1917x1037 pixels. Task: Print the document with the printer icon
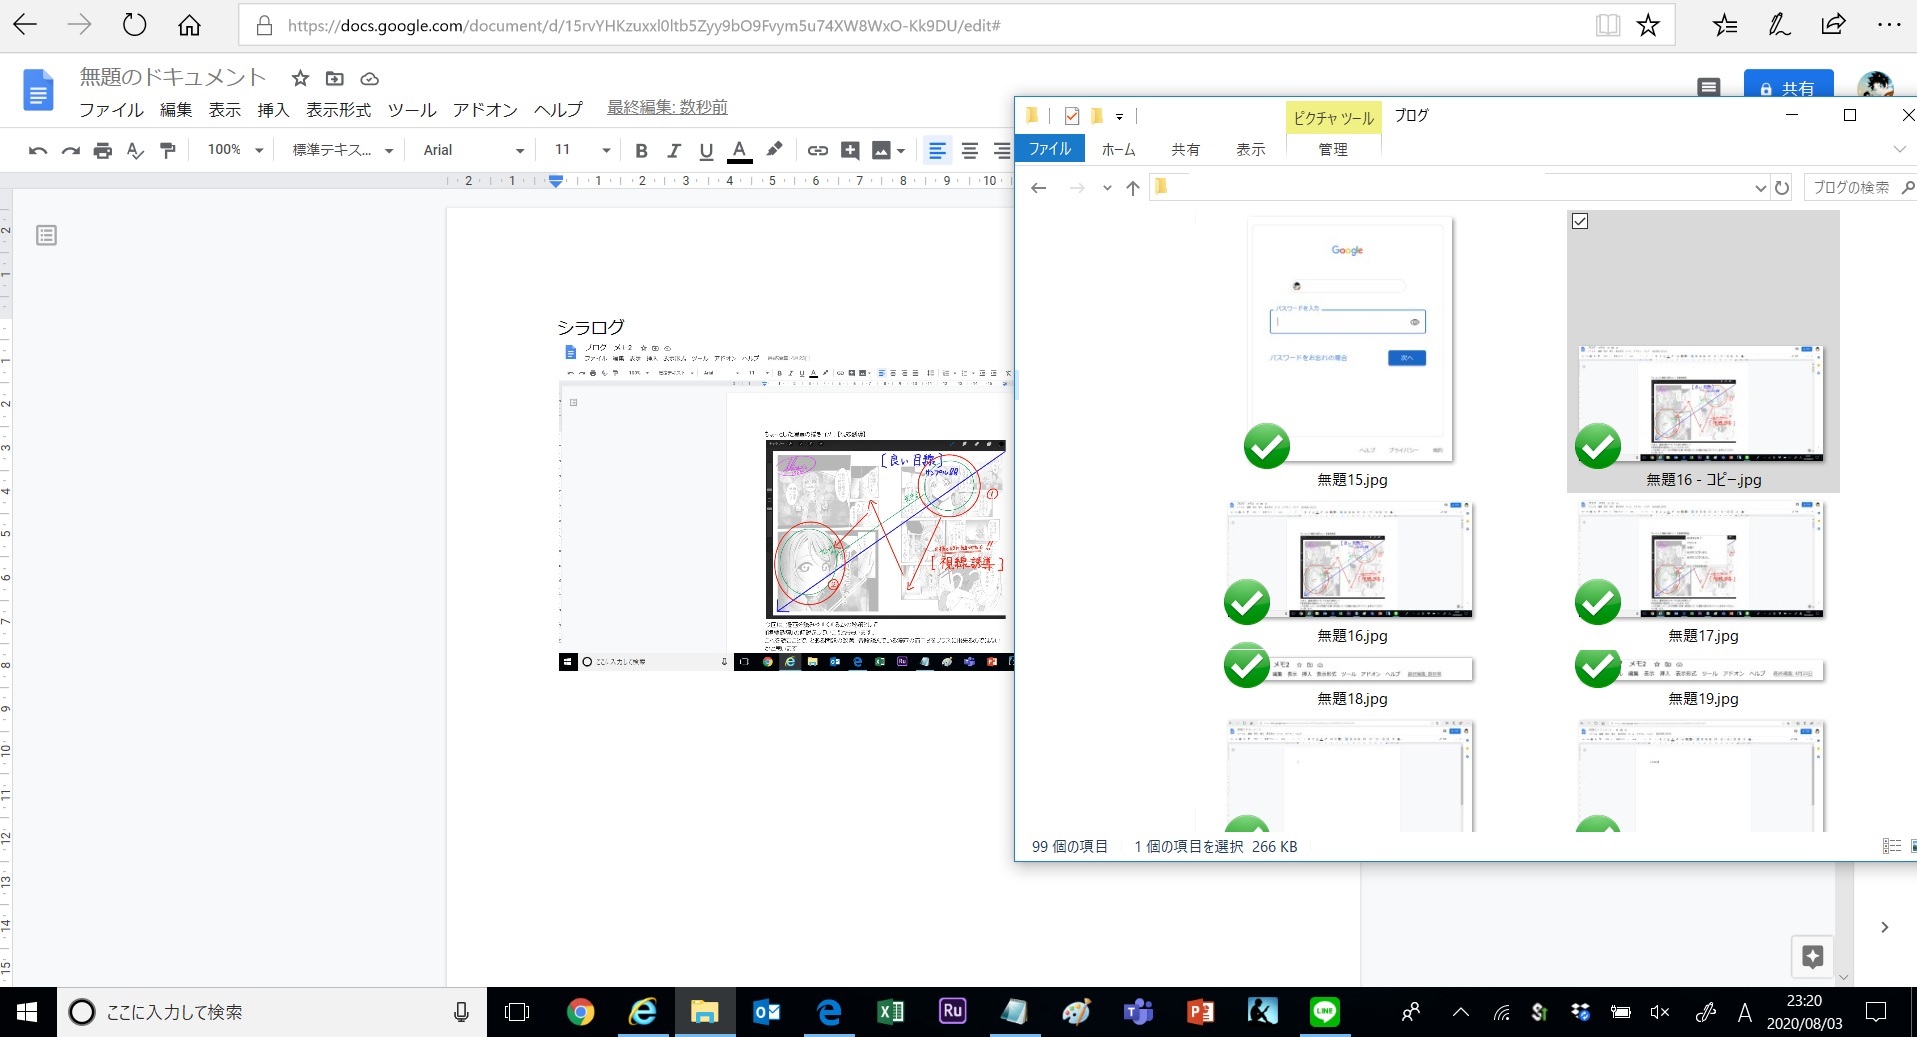[x=103, y=150]
